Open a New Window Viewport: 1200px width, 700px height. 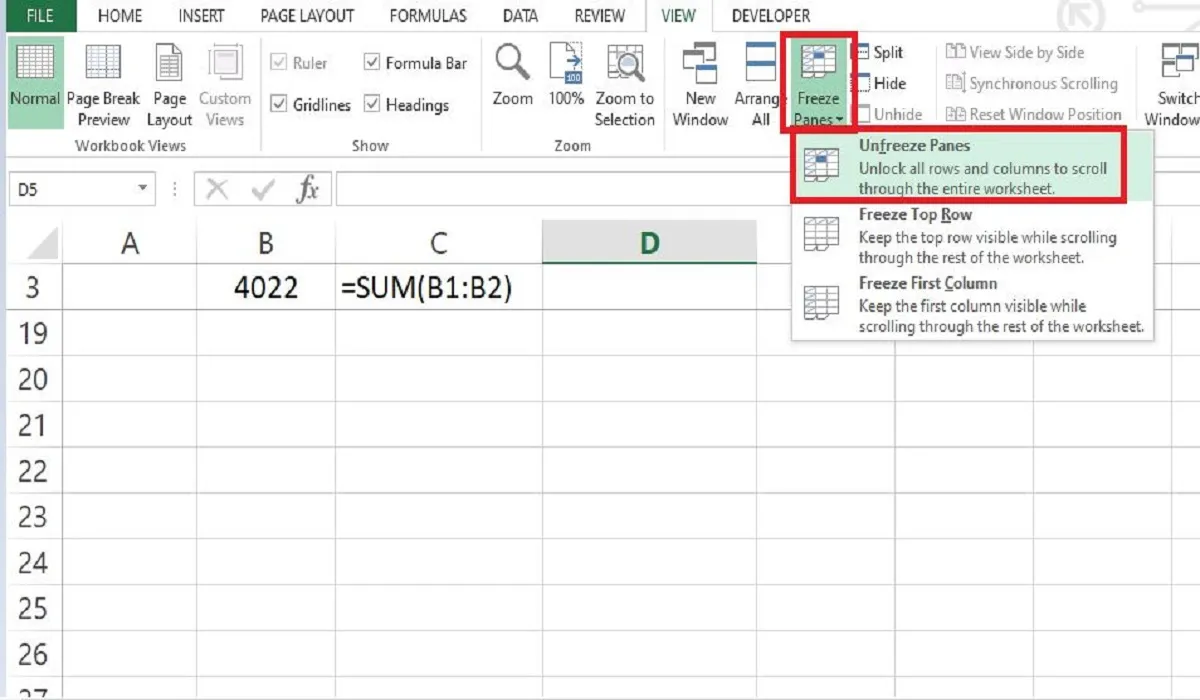pos(700,86)
